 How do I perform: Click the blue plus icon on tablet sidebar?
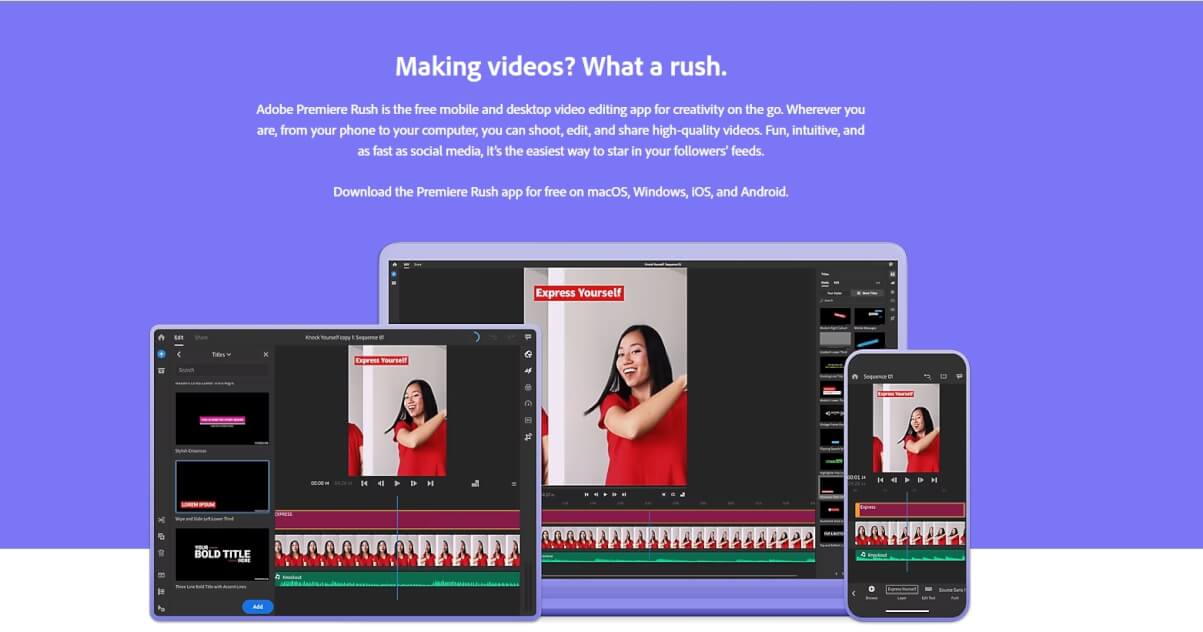(x=161, y=354)
